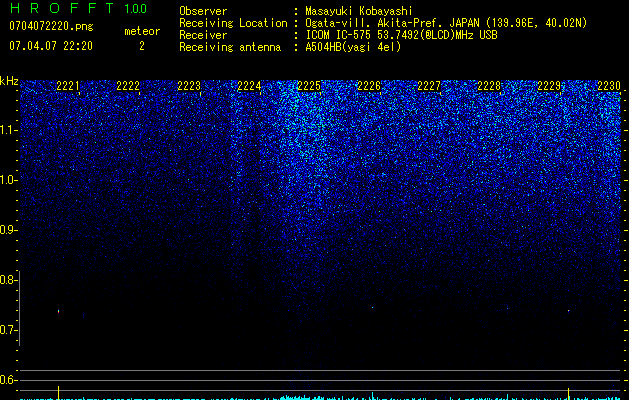Screen dimensions: 629x400
Task: Click the 2229 time marker
Action: 549,86
